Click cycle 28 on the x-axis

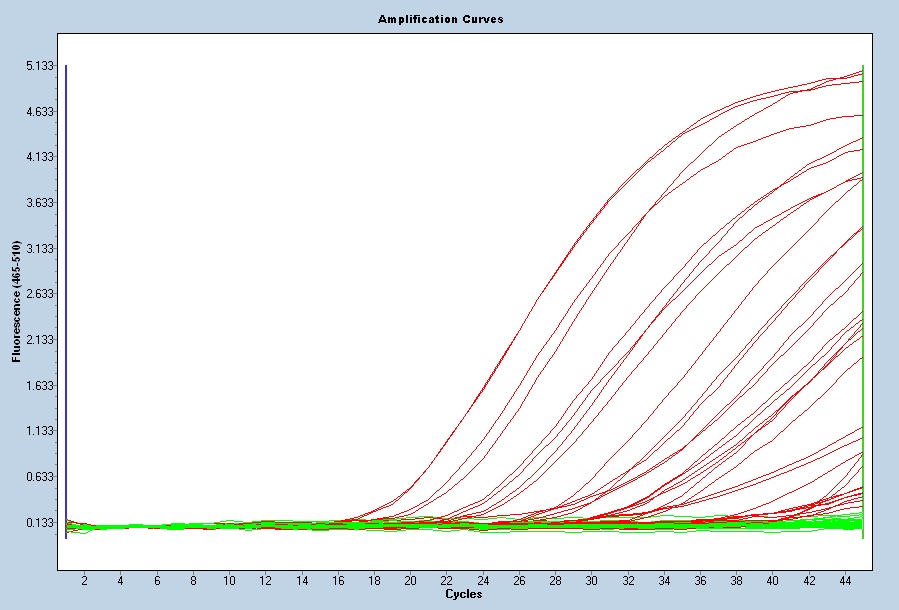(x=555, y=580)
